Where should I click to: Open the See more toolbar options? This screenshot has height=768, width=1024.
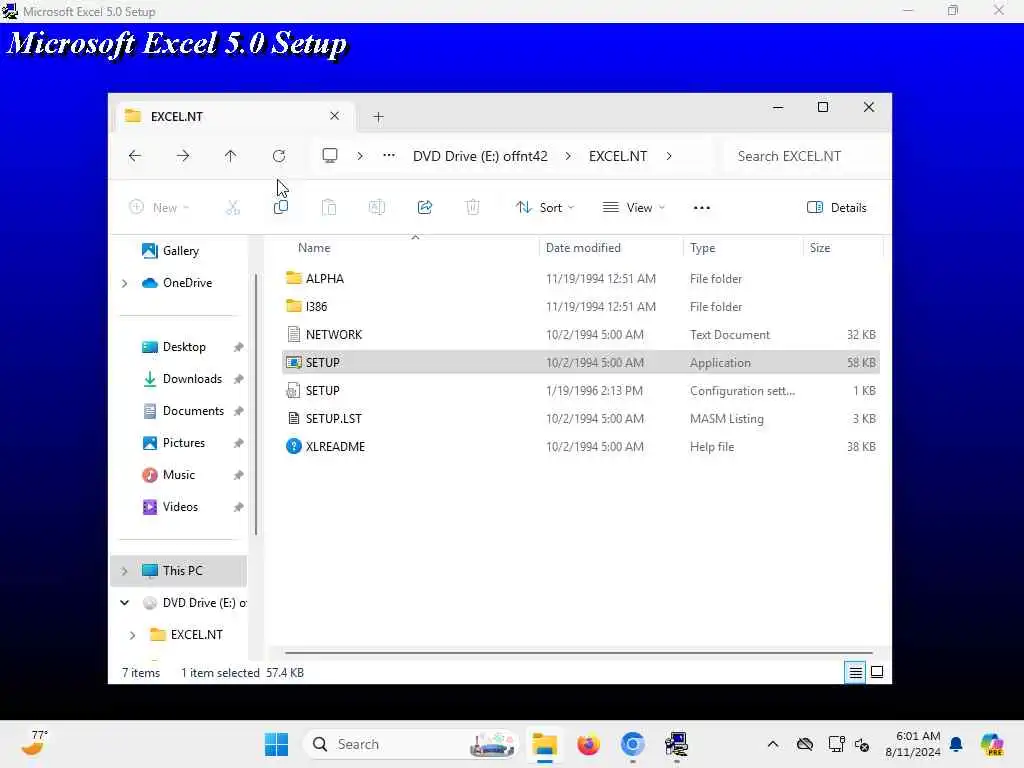[701, 208]
